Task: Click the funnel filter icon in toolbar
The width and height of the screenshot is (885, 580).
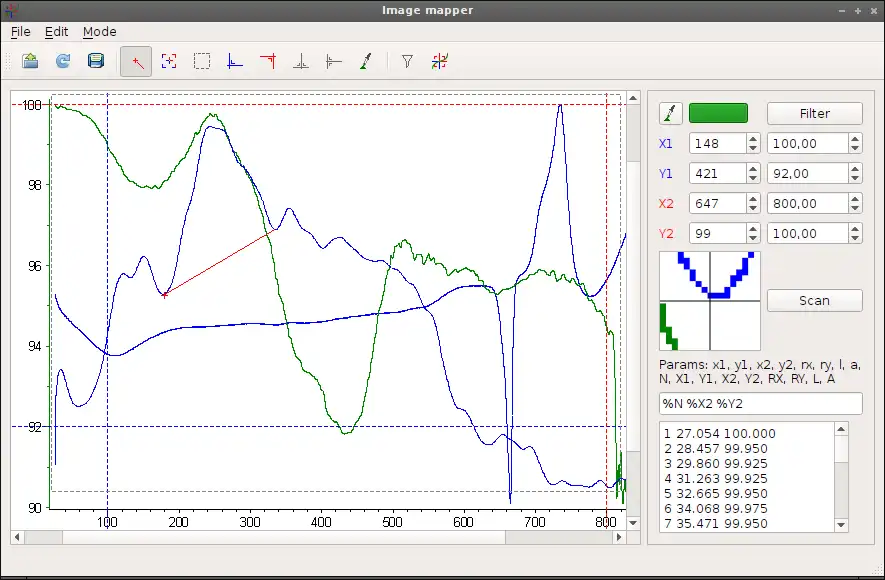Action: point(407,61)
